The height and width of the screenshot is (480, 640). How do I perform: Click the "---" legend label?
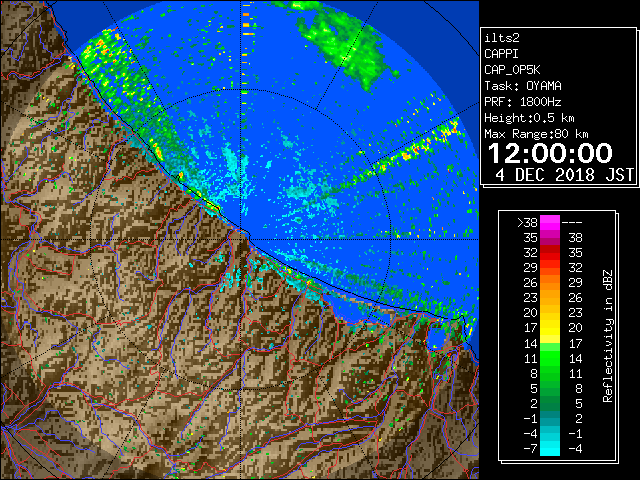tap(572, 223)
